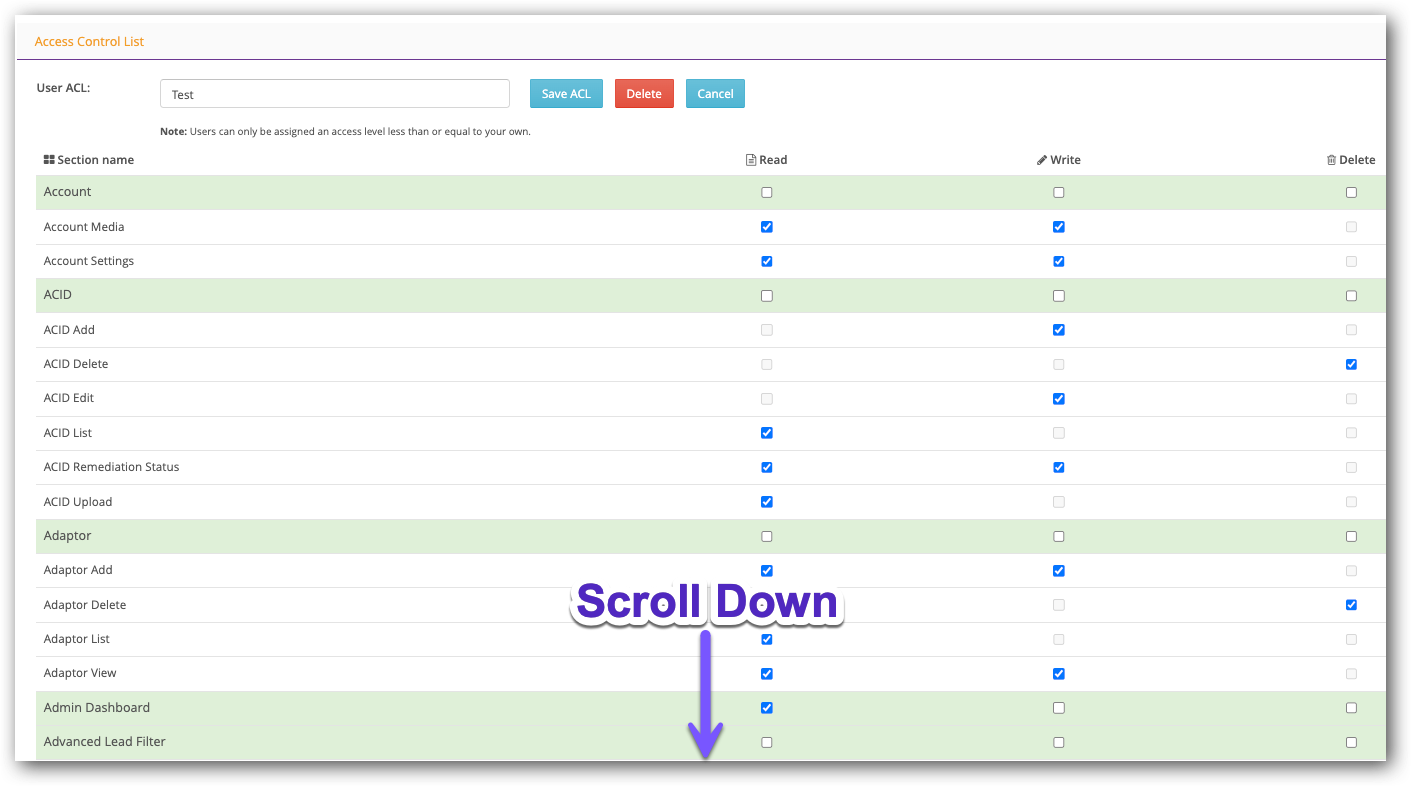Disable Read permission for Admin Dashboard
Image resolution: width=1411 pixels, height=786 pixels.
point(766,707)
